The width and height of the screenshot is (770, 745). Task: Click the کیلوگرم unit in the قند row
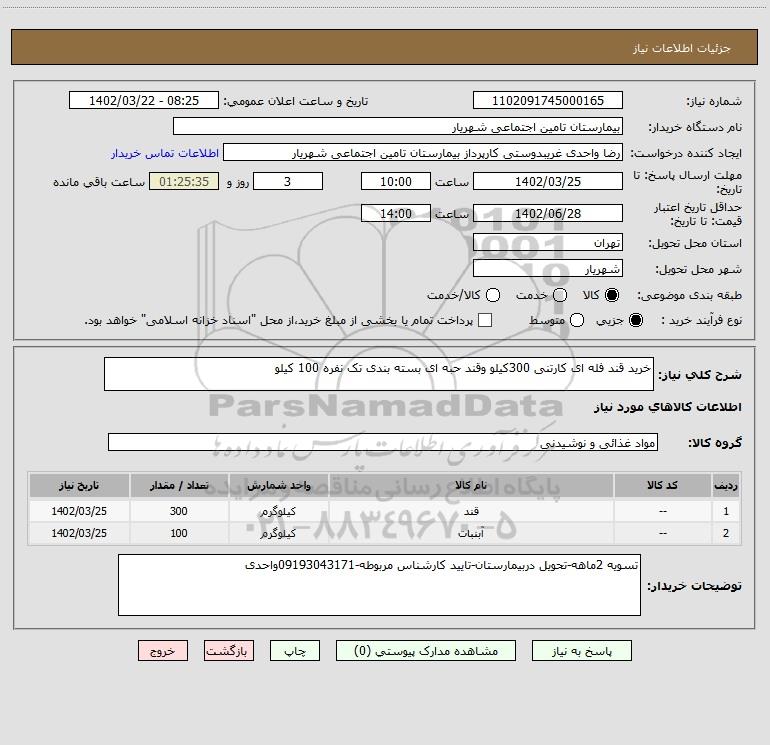click(278, 511)
